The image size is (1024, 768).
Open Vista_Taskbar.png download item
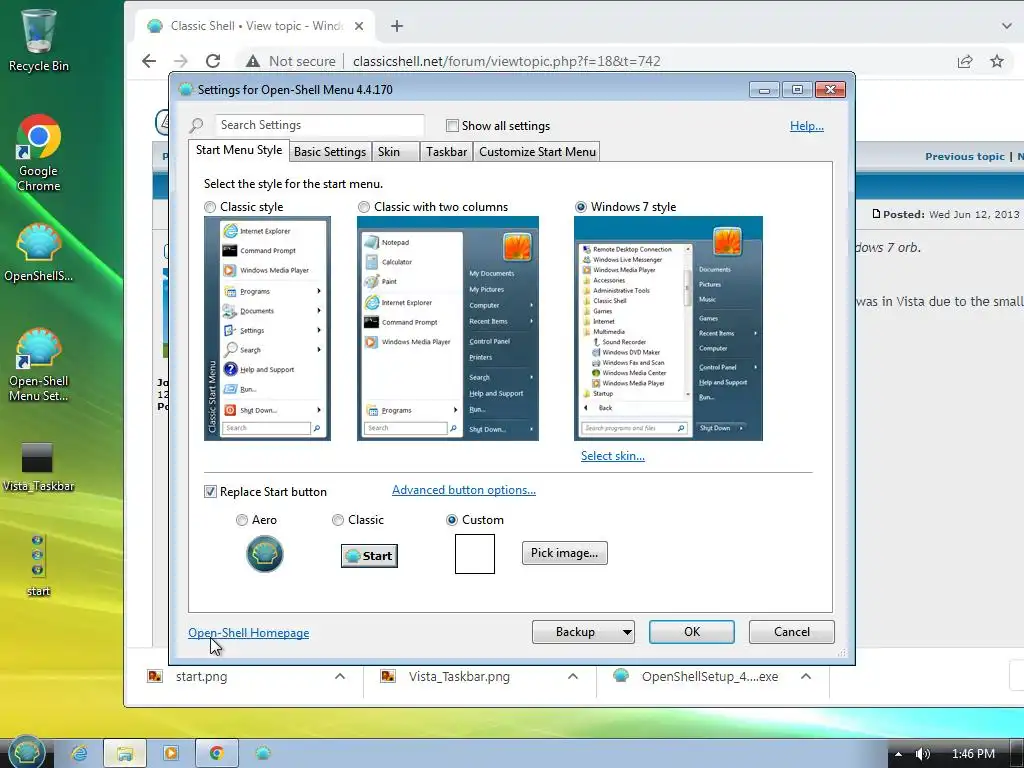(x=459, y=677)
